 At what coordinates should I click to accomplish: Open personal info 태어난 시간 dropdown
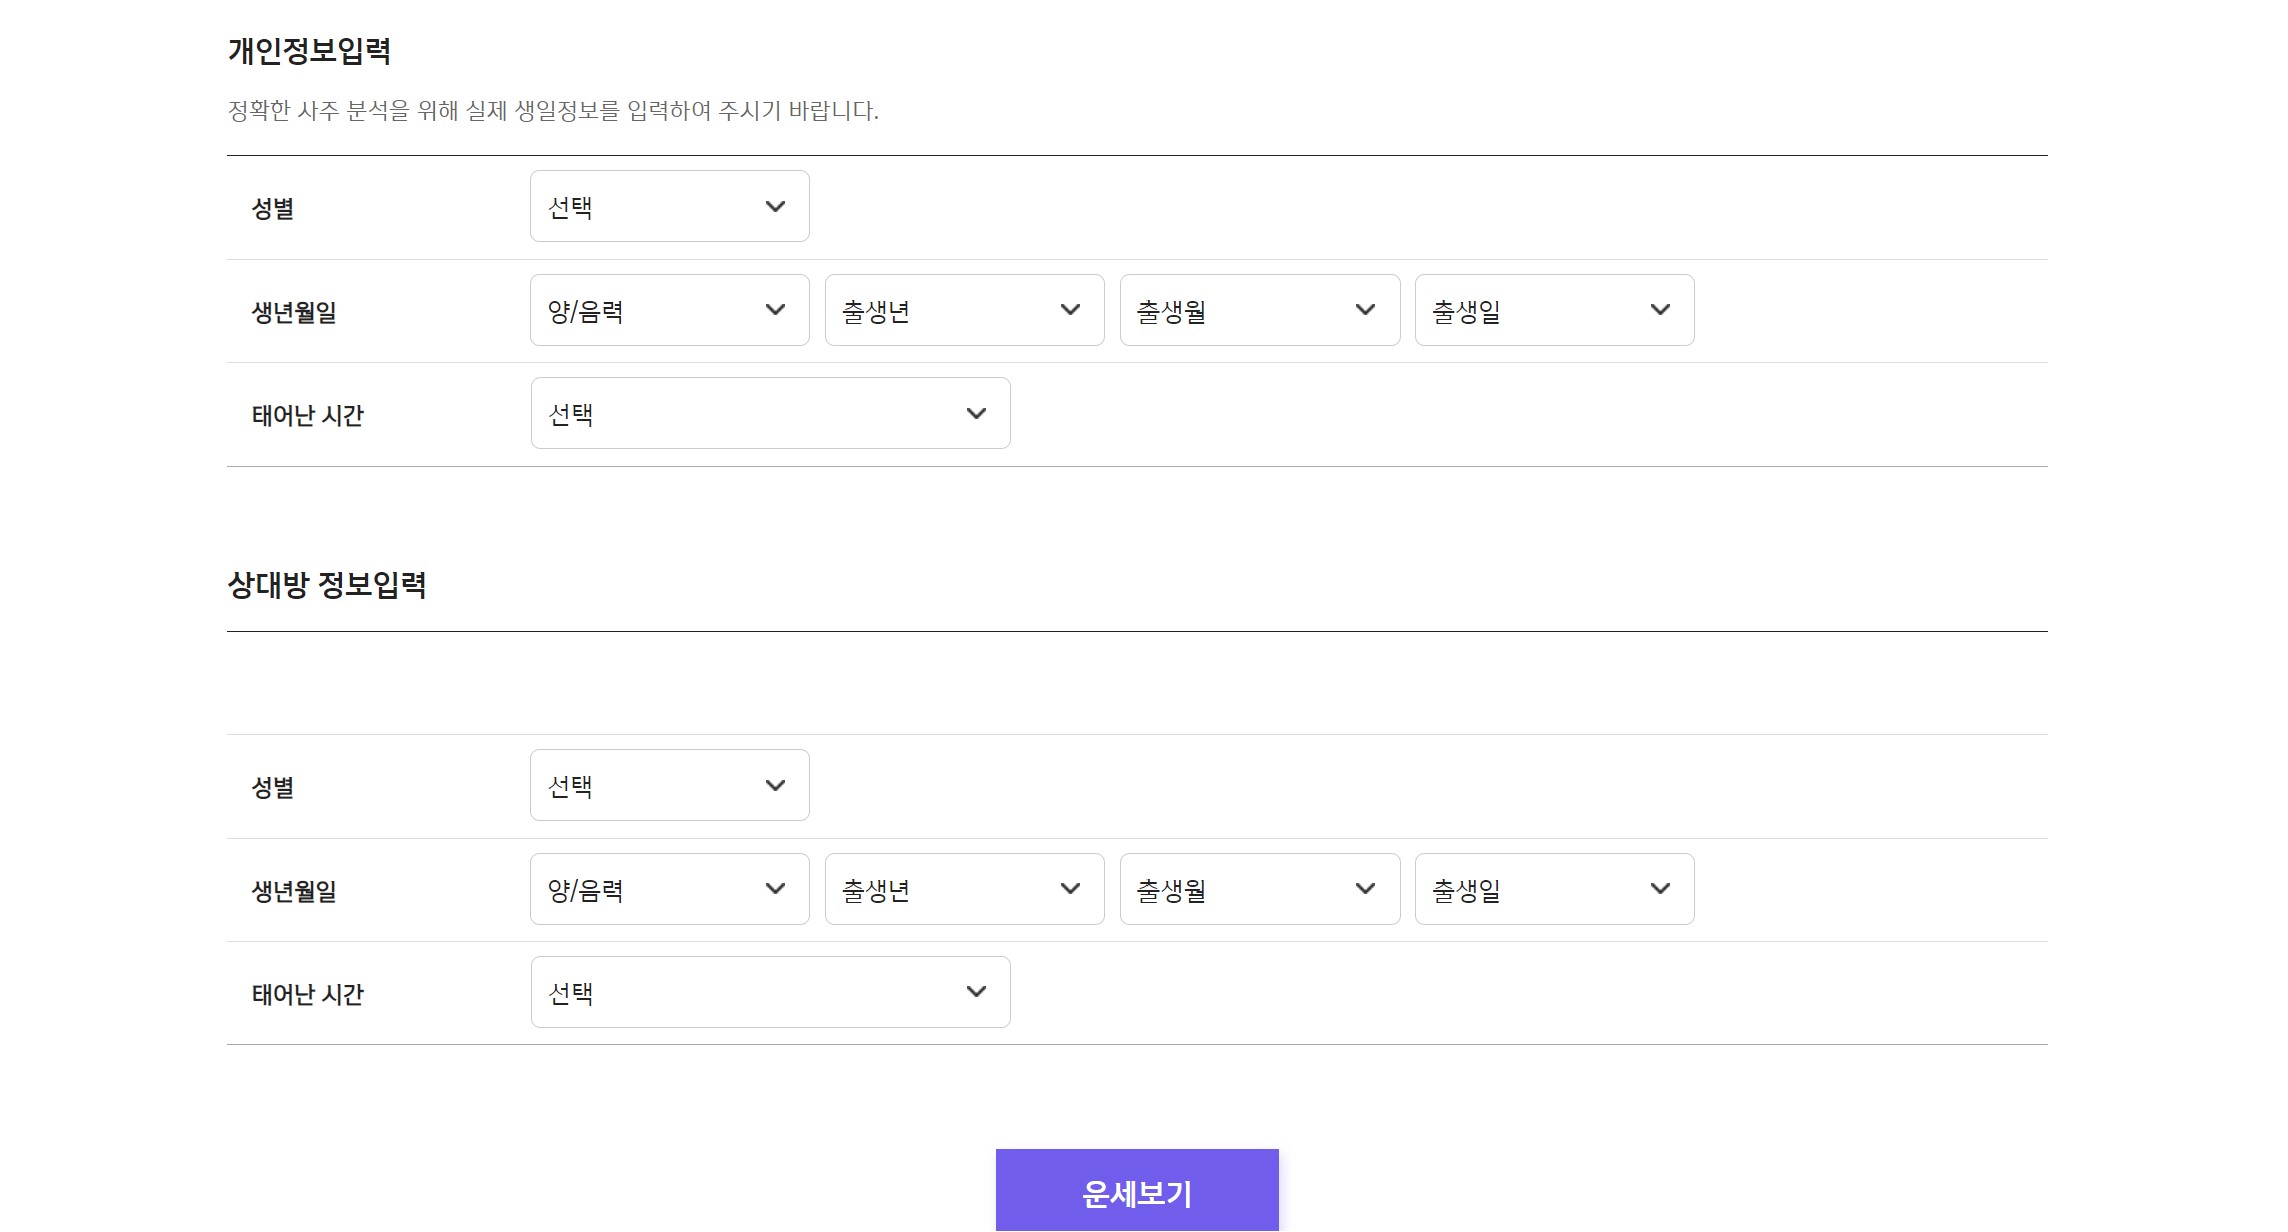769,413
